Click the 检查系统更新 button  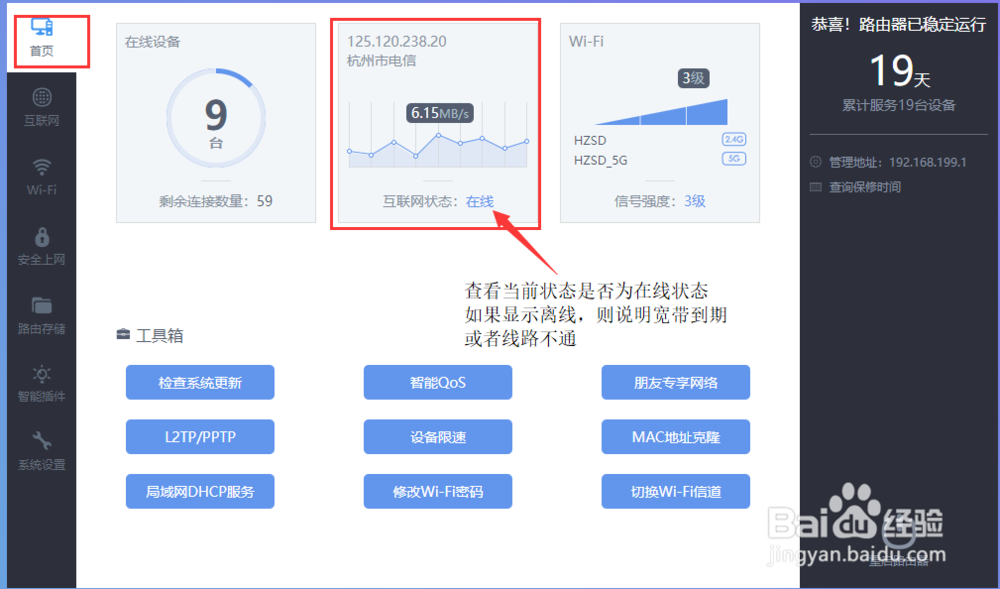199,382
